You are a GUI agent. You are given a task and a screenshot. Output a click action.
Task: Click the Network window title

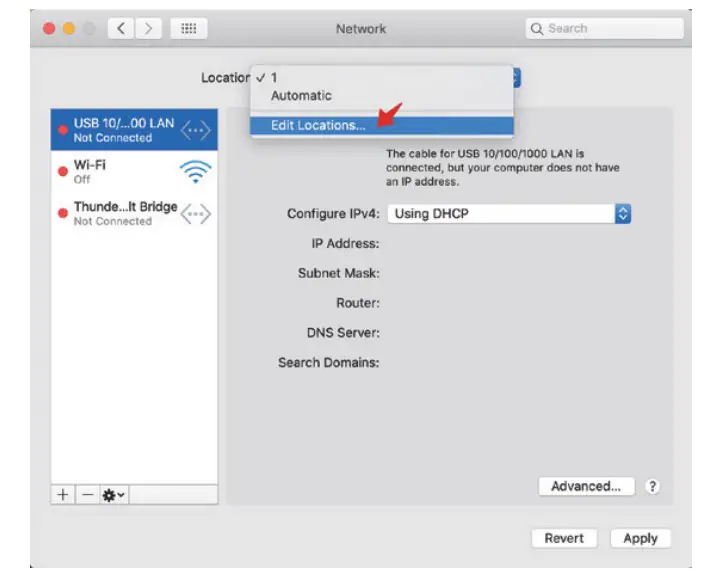point(361,29)
